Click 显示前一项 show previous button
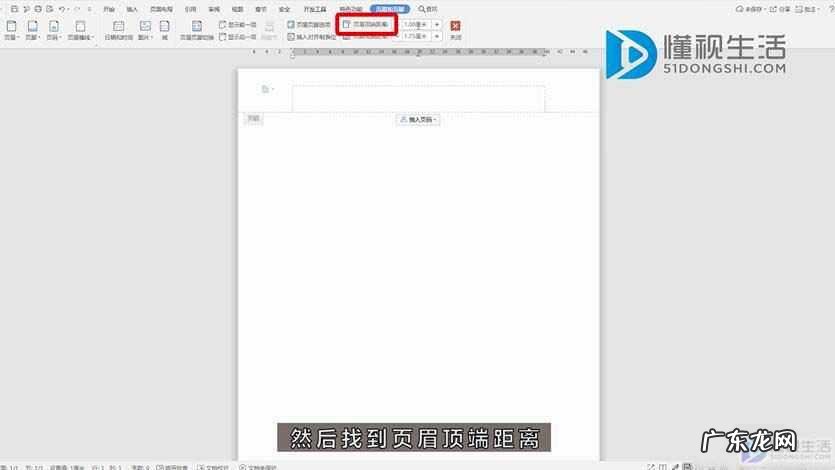The width and height of the screenshot is (835, 470). [x=238, y=24]
